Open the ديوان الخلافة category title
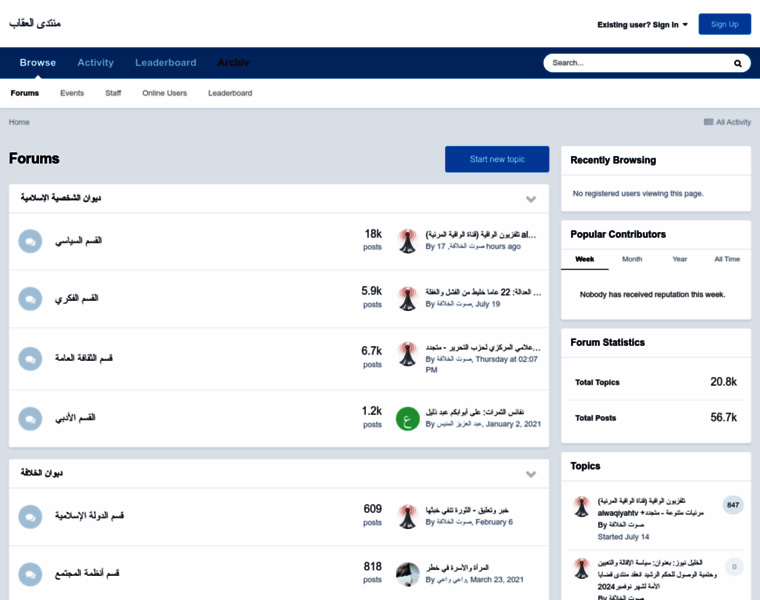The width and height of the screenshot is (760, 600). coord(41,473)
